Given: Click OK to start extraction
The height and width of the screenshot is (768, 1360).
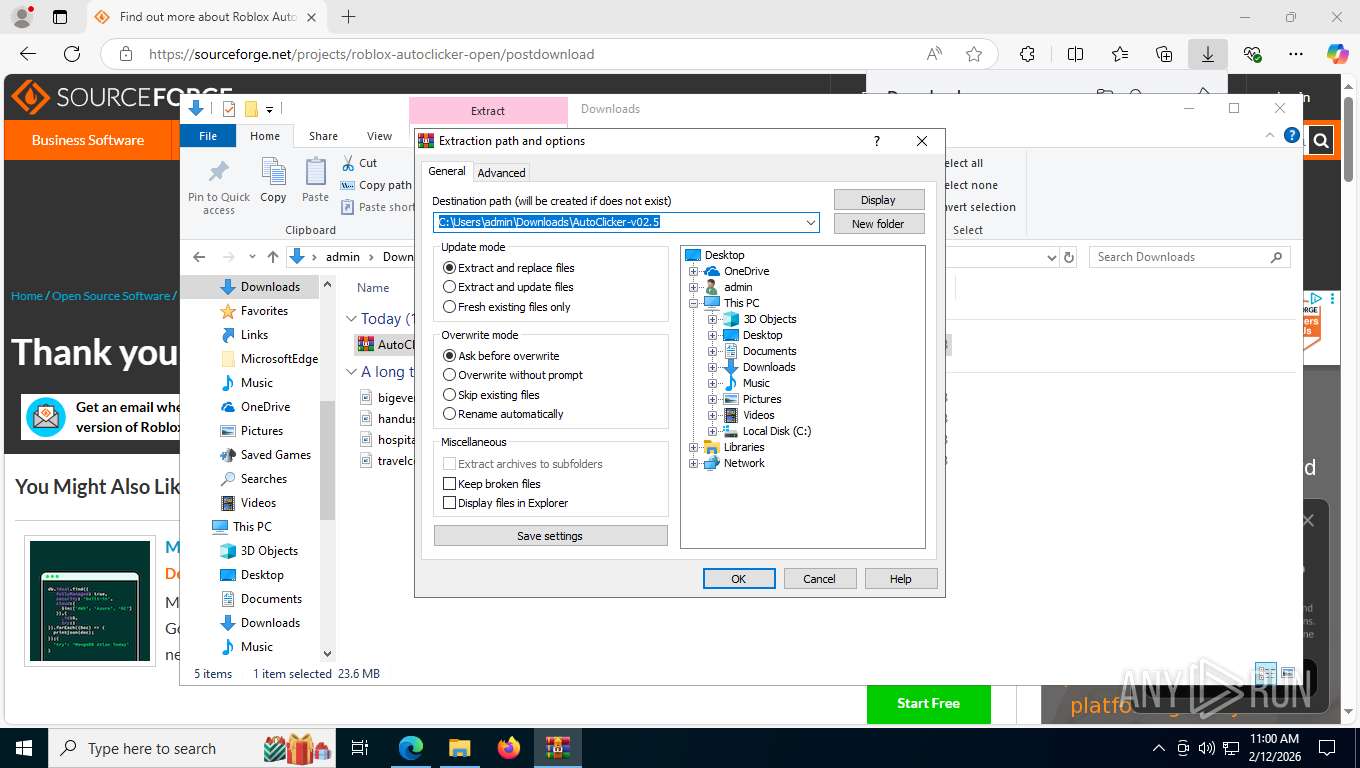Looking at the screenshot, I should (739, 579).
